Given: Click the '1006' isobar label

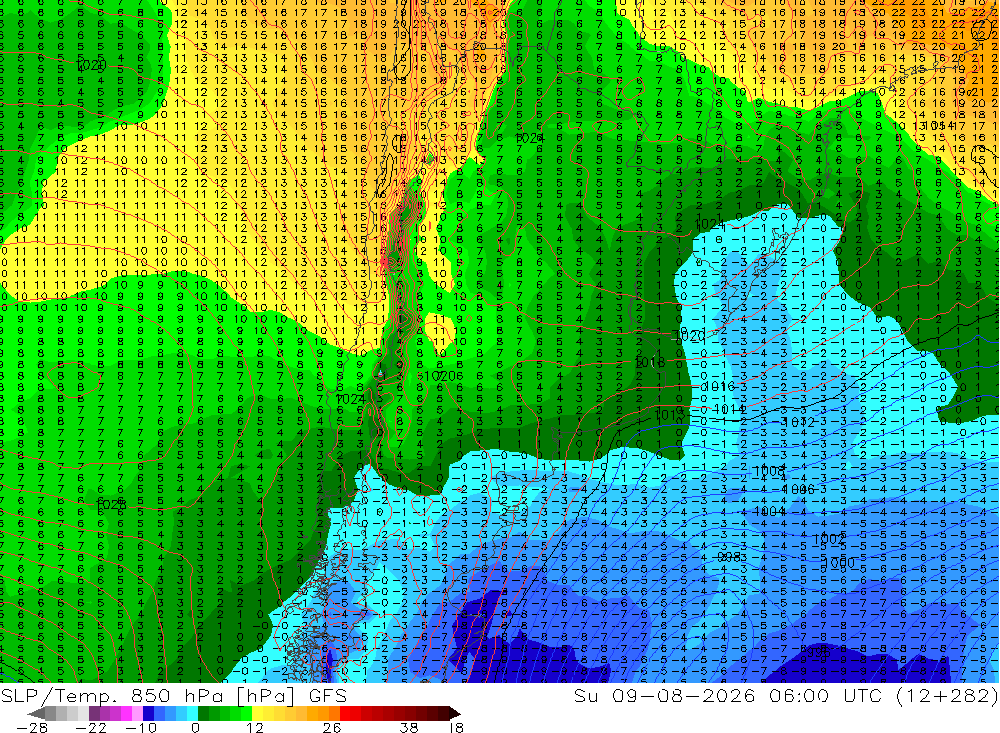Looking at the screenshot, I should point(799,489).
